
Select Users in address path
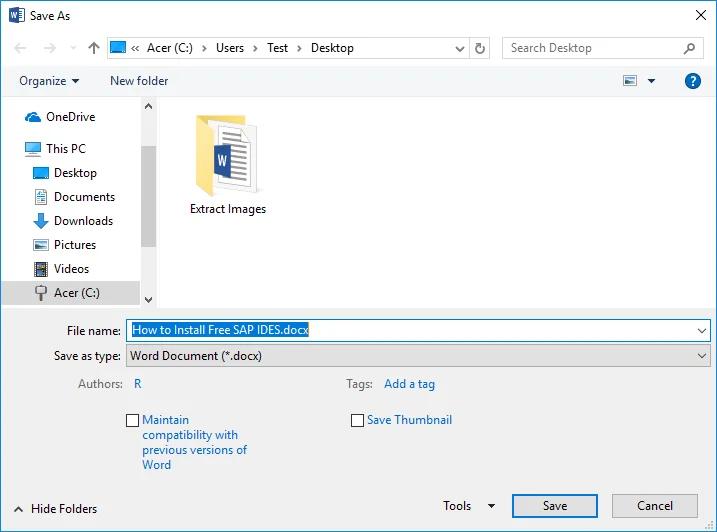(x=230, y=48)
